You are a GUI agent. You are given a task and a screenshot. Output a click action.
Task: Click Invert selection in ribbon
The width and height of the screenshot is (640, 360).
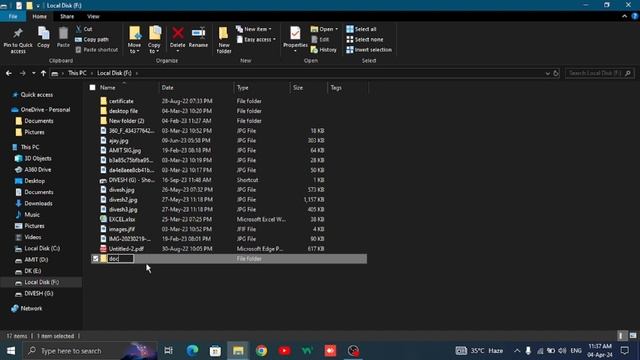click(369, 50)
